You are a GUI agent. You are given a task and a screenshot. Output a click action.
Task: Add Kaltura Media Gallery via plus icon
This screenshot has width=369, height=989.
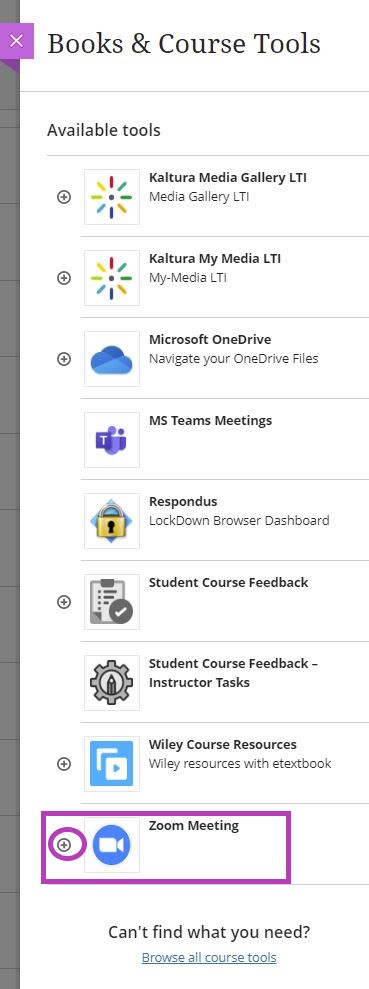[64, 197]
